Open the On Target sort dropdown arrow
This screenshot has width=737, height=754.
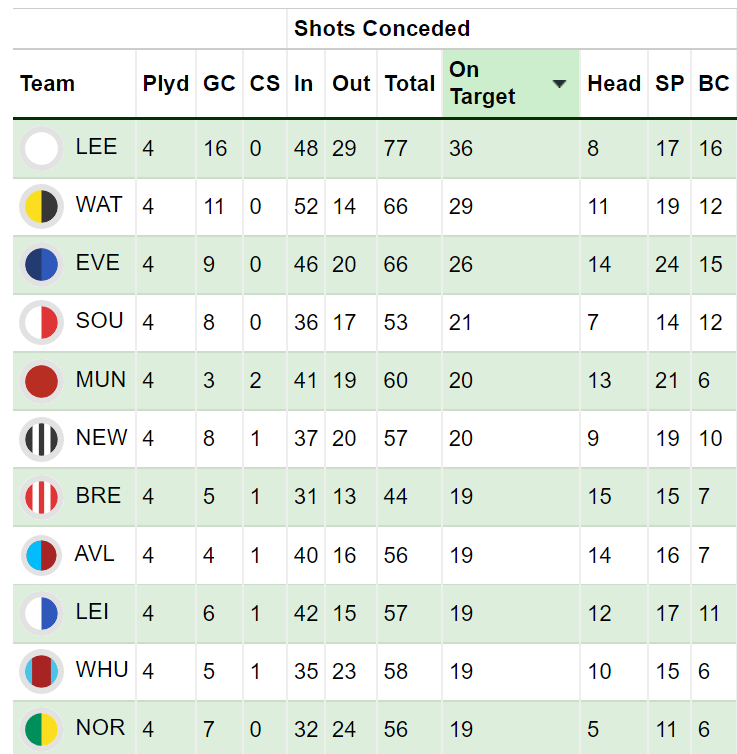[559, 84]
